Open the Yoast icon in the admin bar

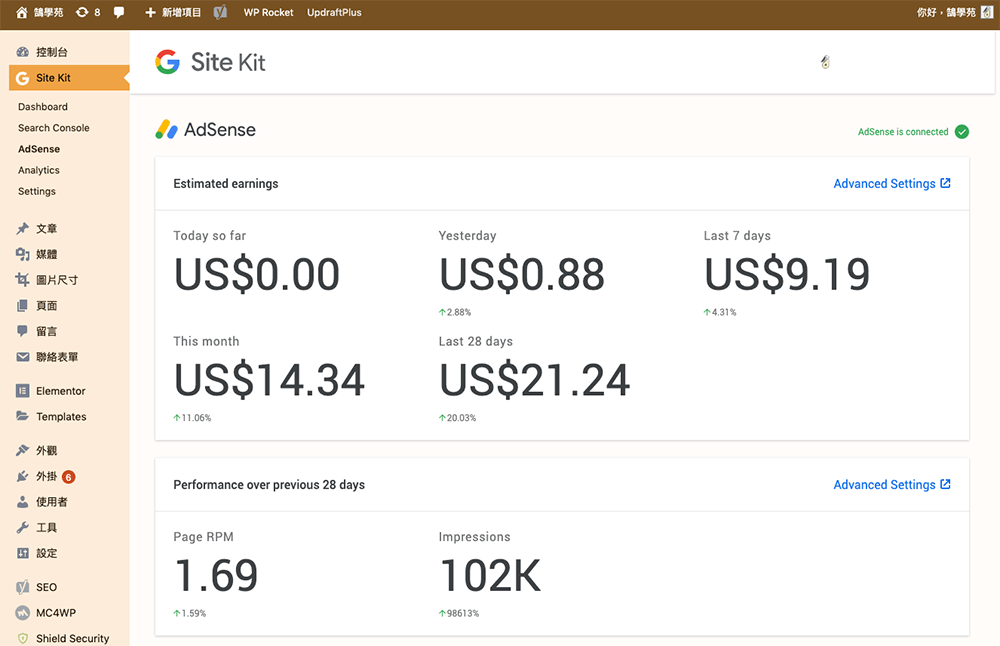pyautogui.click(x=220, y=12)
